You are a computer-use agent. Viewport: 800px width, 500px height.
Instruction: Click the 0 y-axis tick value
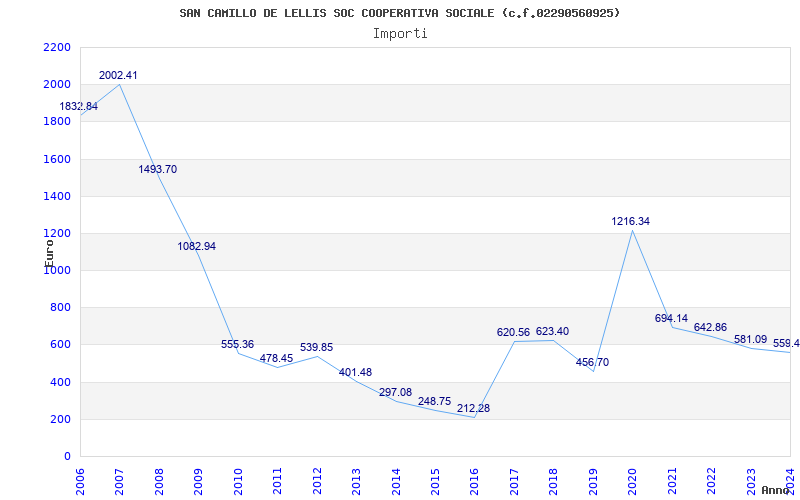[67, 457]
